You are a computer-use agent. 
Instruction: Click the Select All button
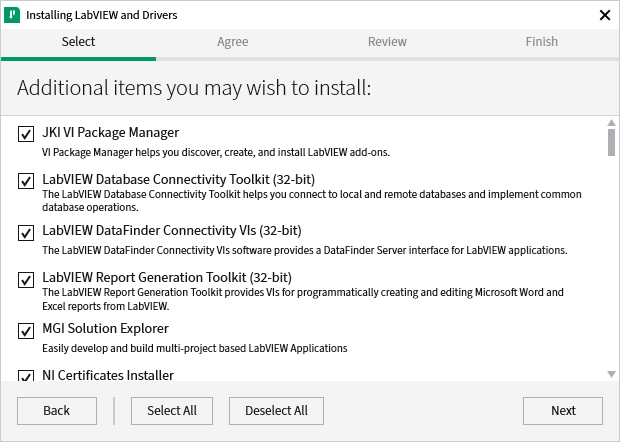pos(171,410)
